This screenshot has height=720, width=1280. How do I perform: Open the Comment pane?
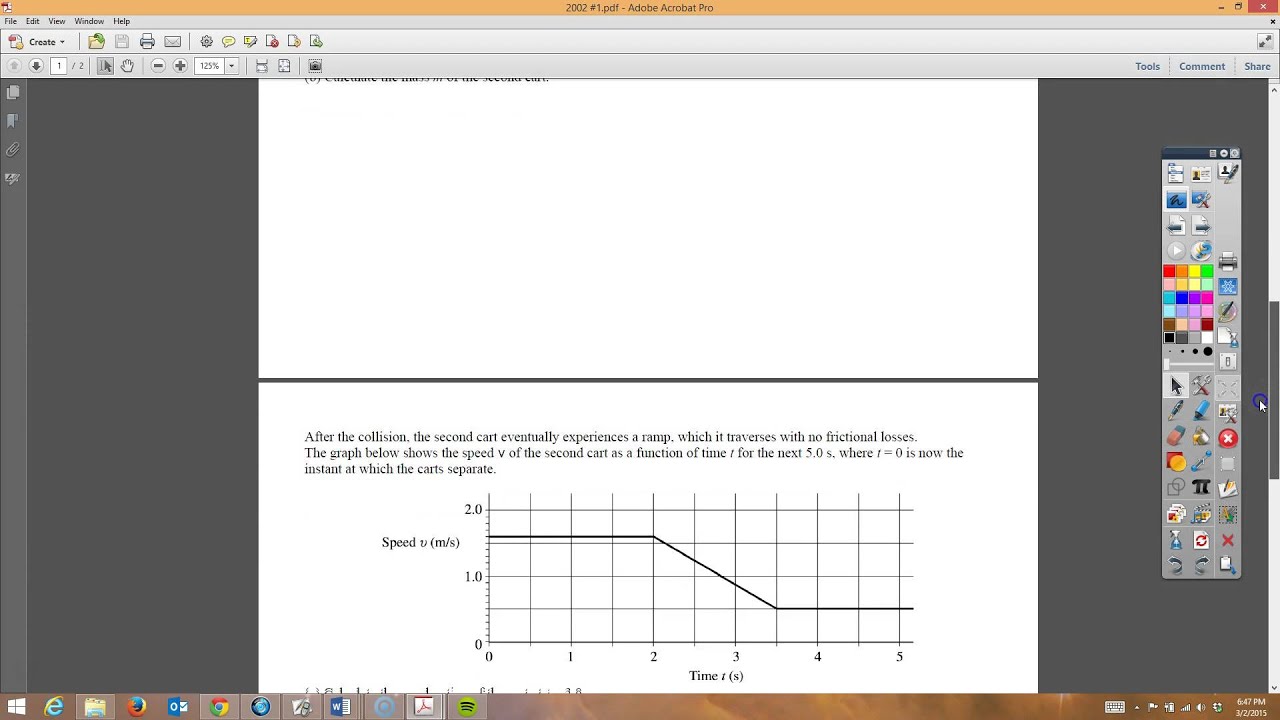[1202, 66]
